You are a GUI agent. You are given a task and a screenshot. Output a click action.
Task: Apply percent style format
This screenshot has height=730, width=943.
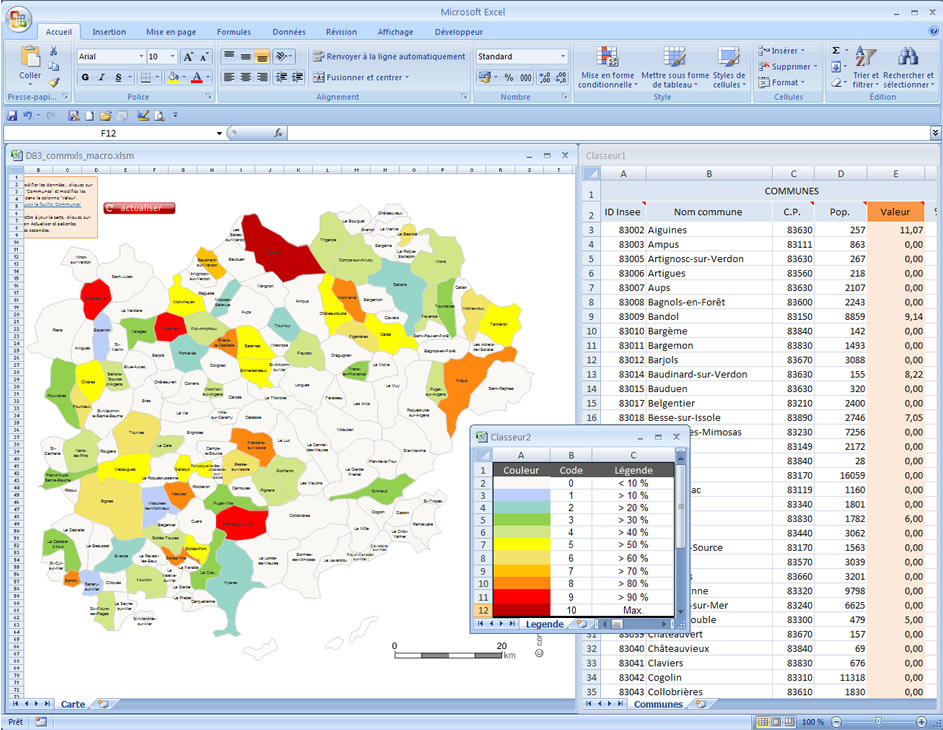click(509, 77)
